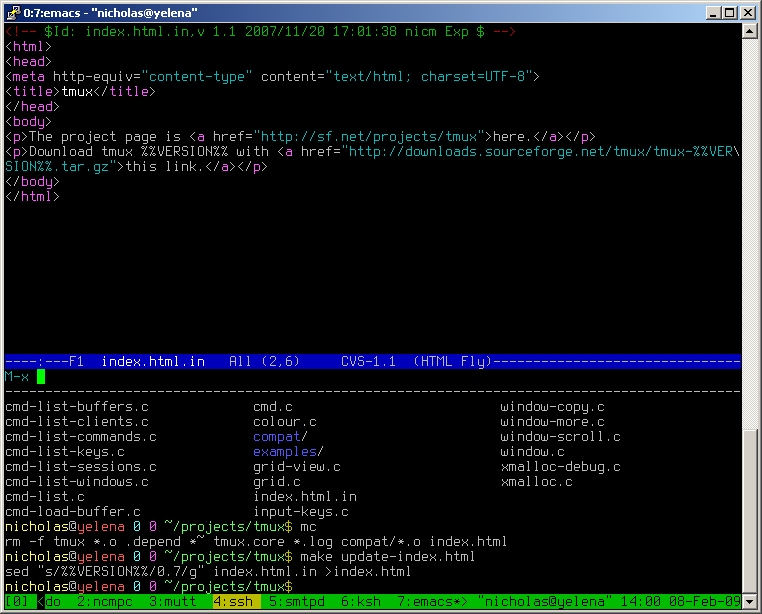The image size is (762, 614).
Task: Select the active 7:emacs tmux window
Action: click(430, 602)
